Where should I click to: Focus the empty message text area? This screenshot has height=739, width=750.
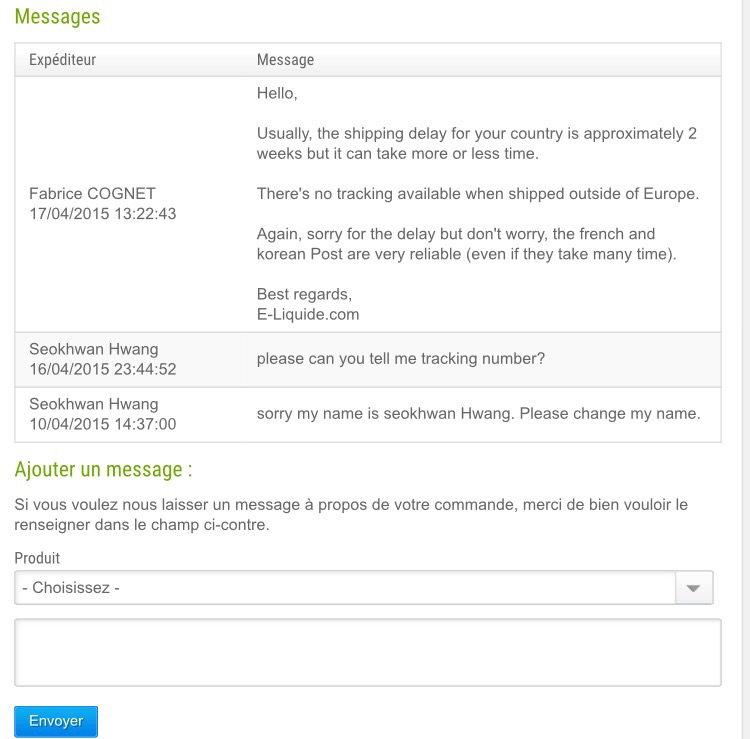(367, 652)
